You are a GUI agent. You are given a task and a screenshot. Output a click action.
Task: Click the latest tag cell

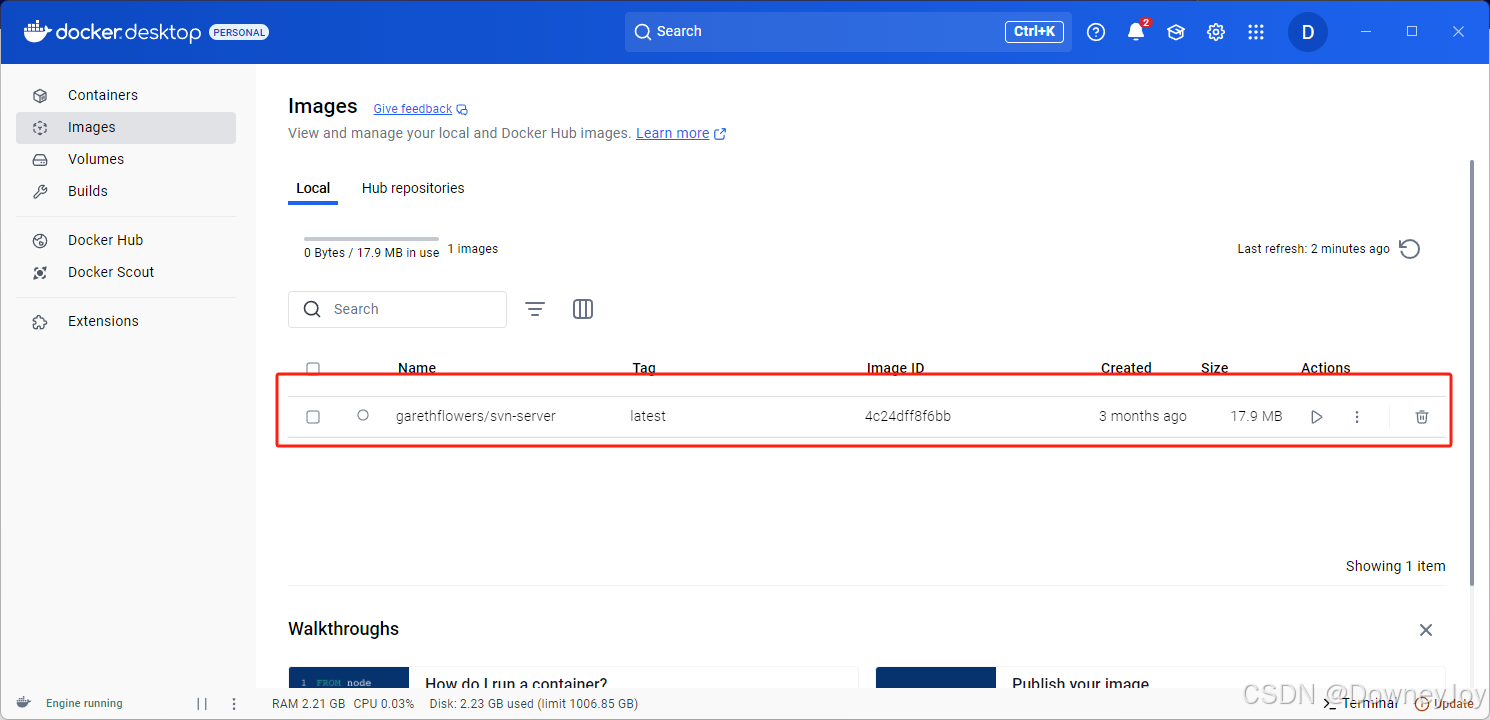coord(648,416)
